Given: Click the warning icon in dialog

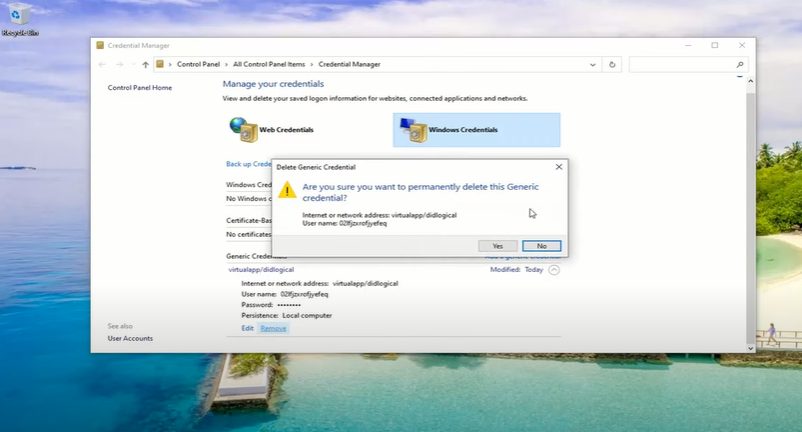Looking at the screenshot, I should click(x=287, y=190).
